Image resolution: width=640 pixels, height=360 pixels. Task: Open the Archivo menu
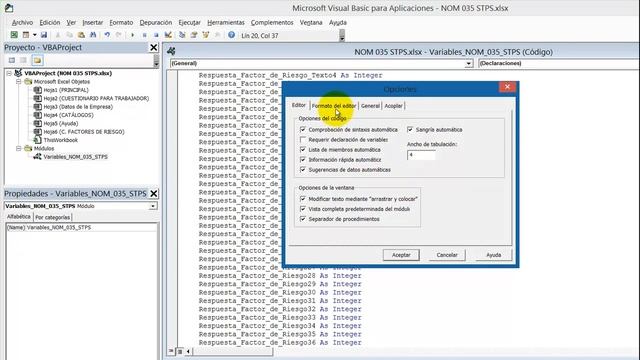point(22,22)
